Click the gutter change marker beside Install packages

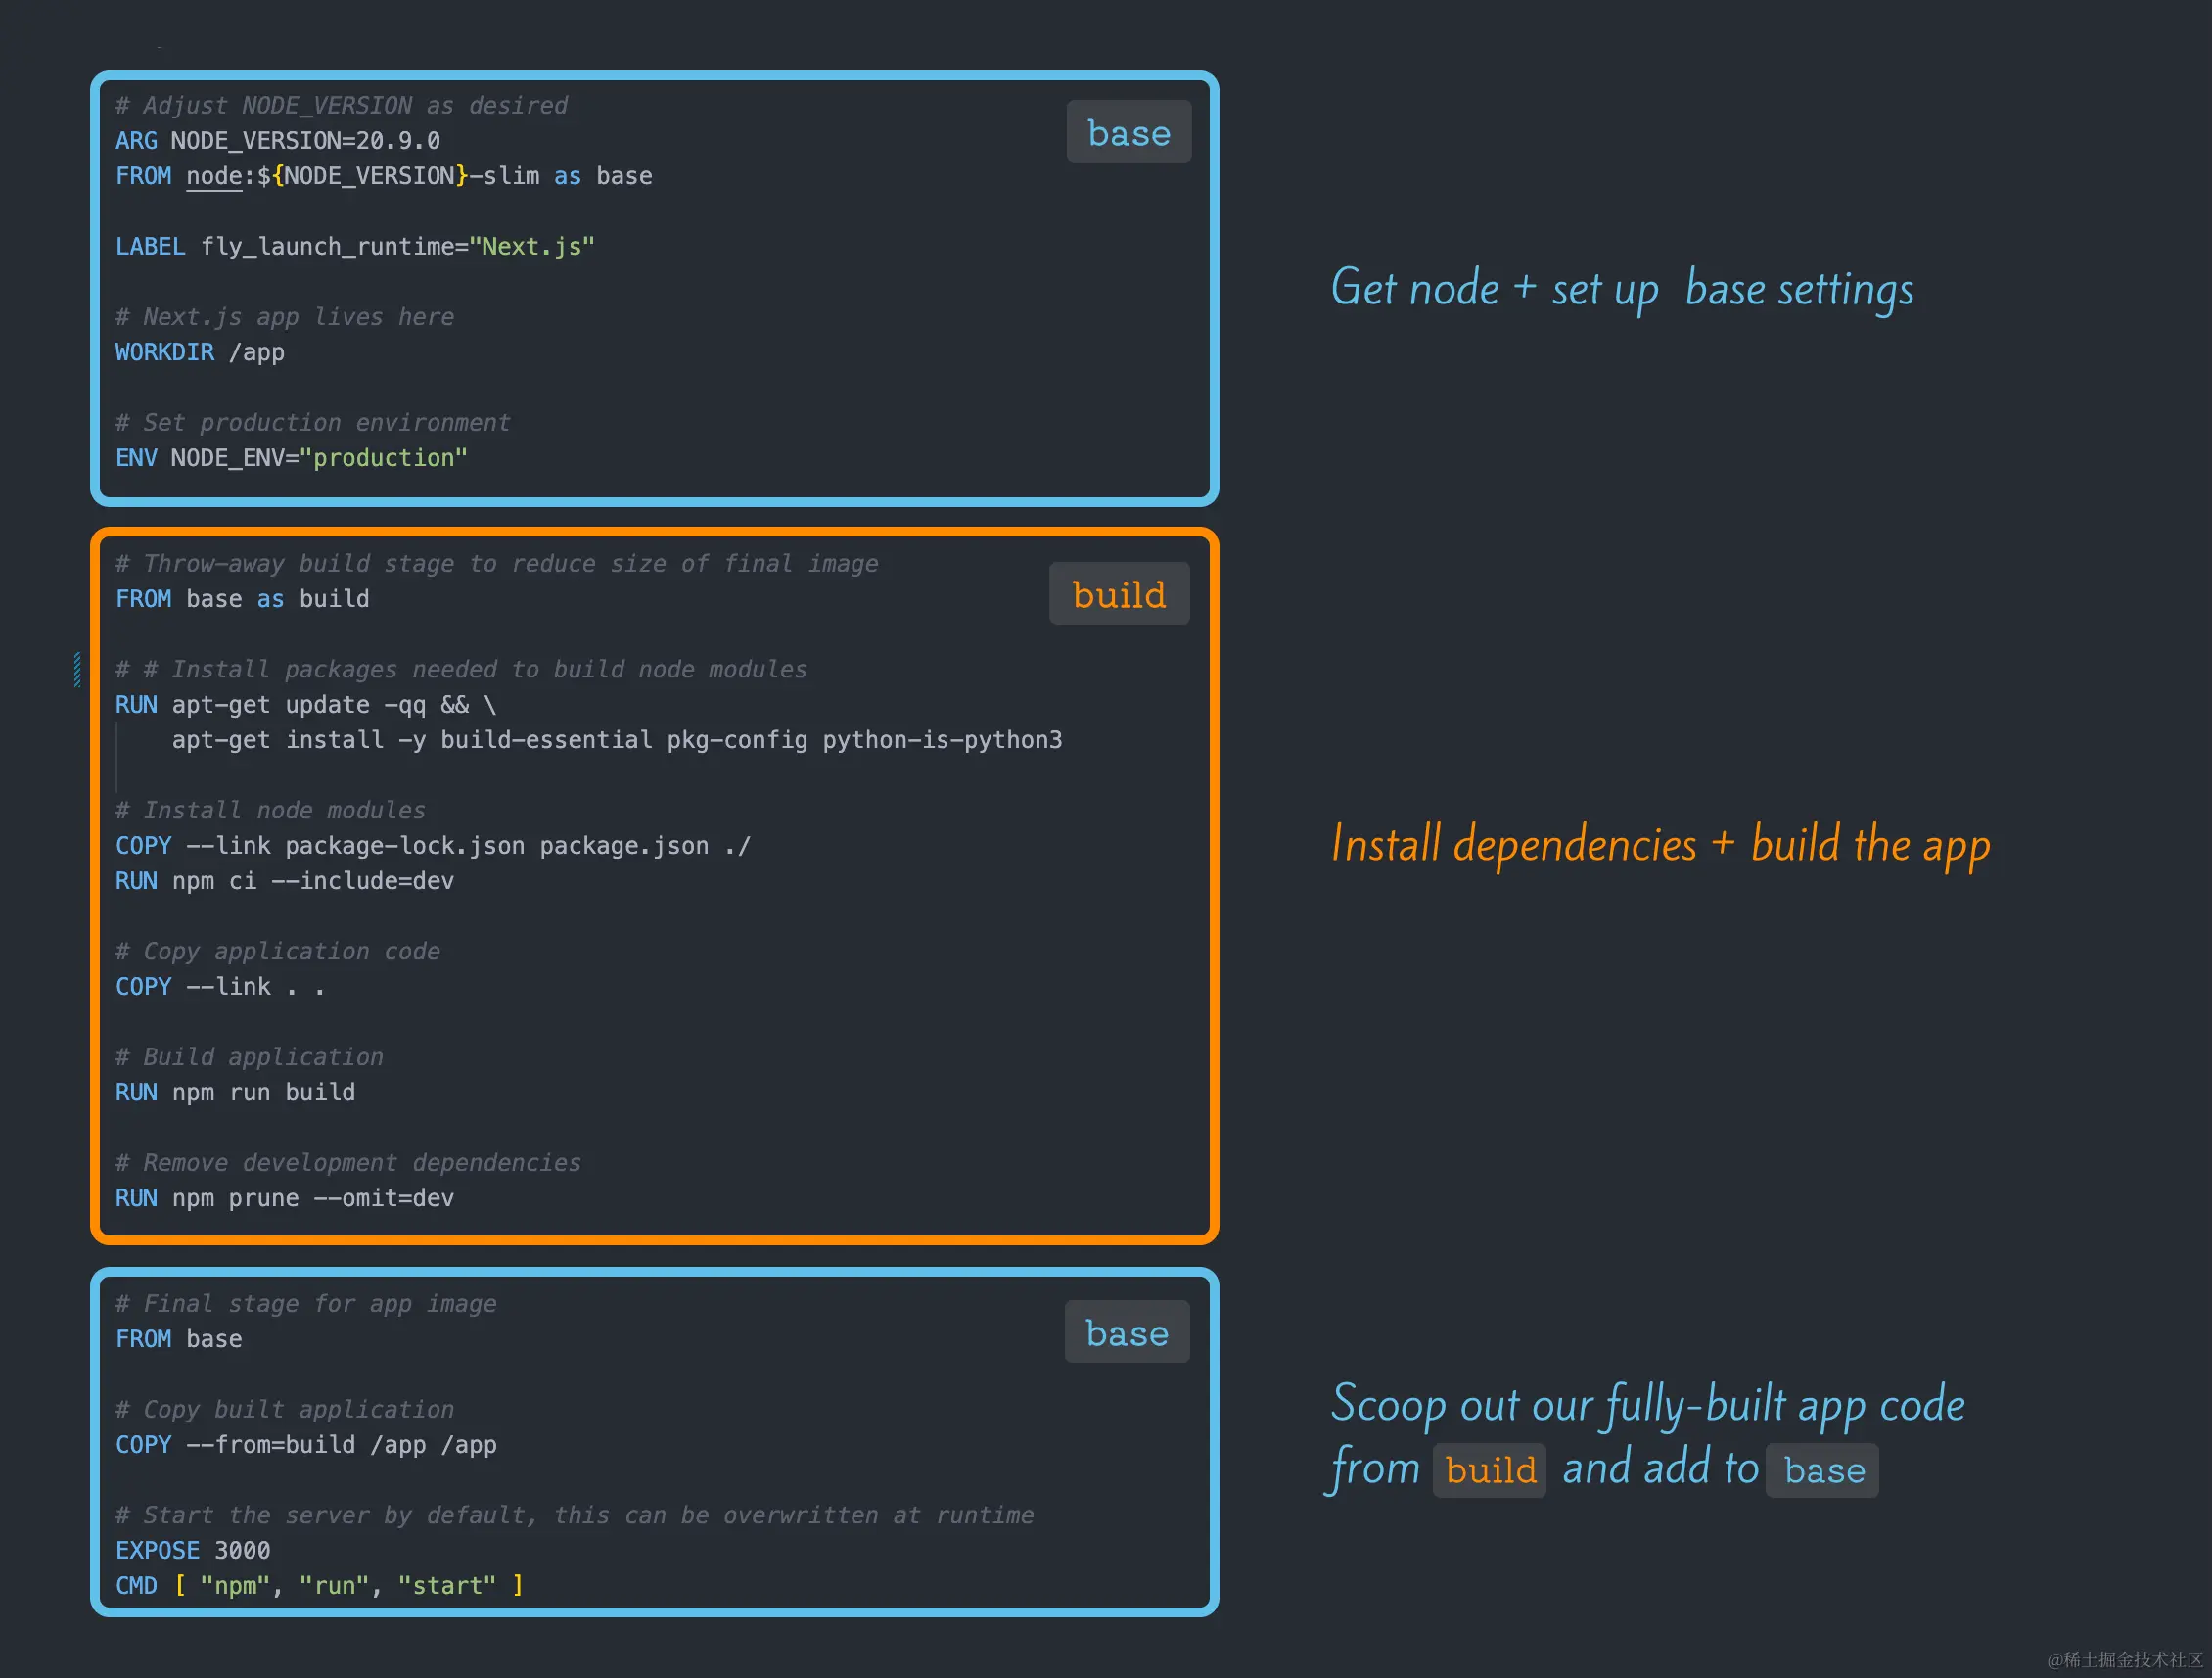77,669
